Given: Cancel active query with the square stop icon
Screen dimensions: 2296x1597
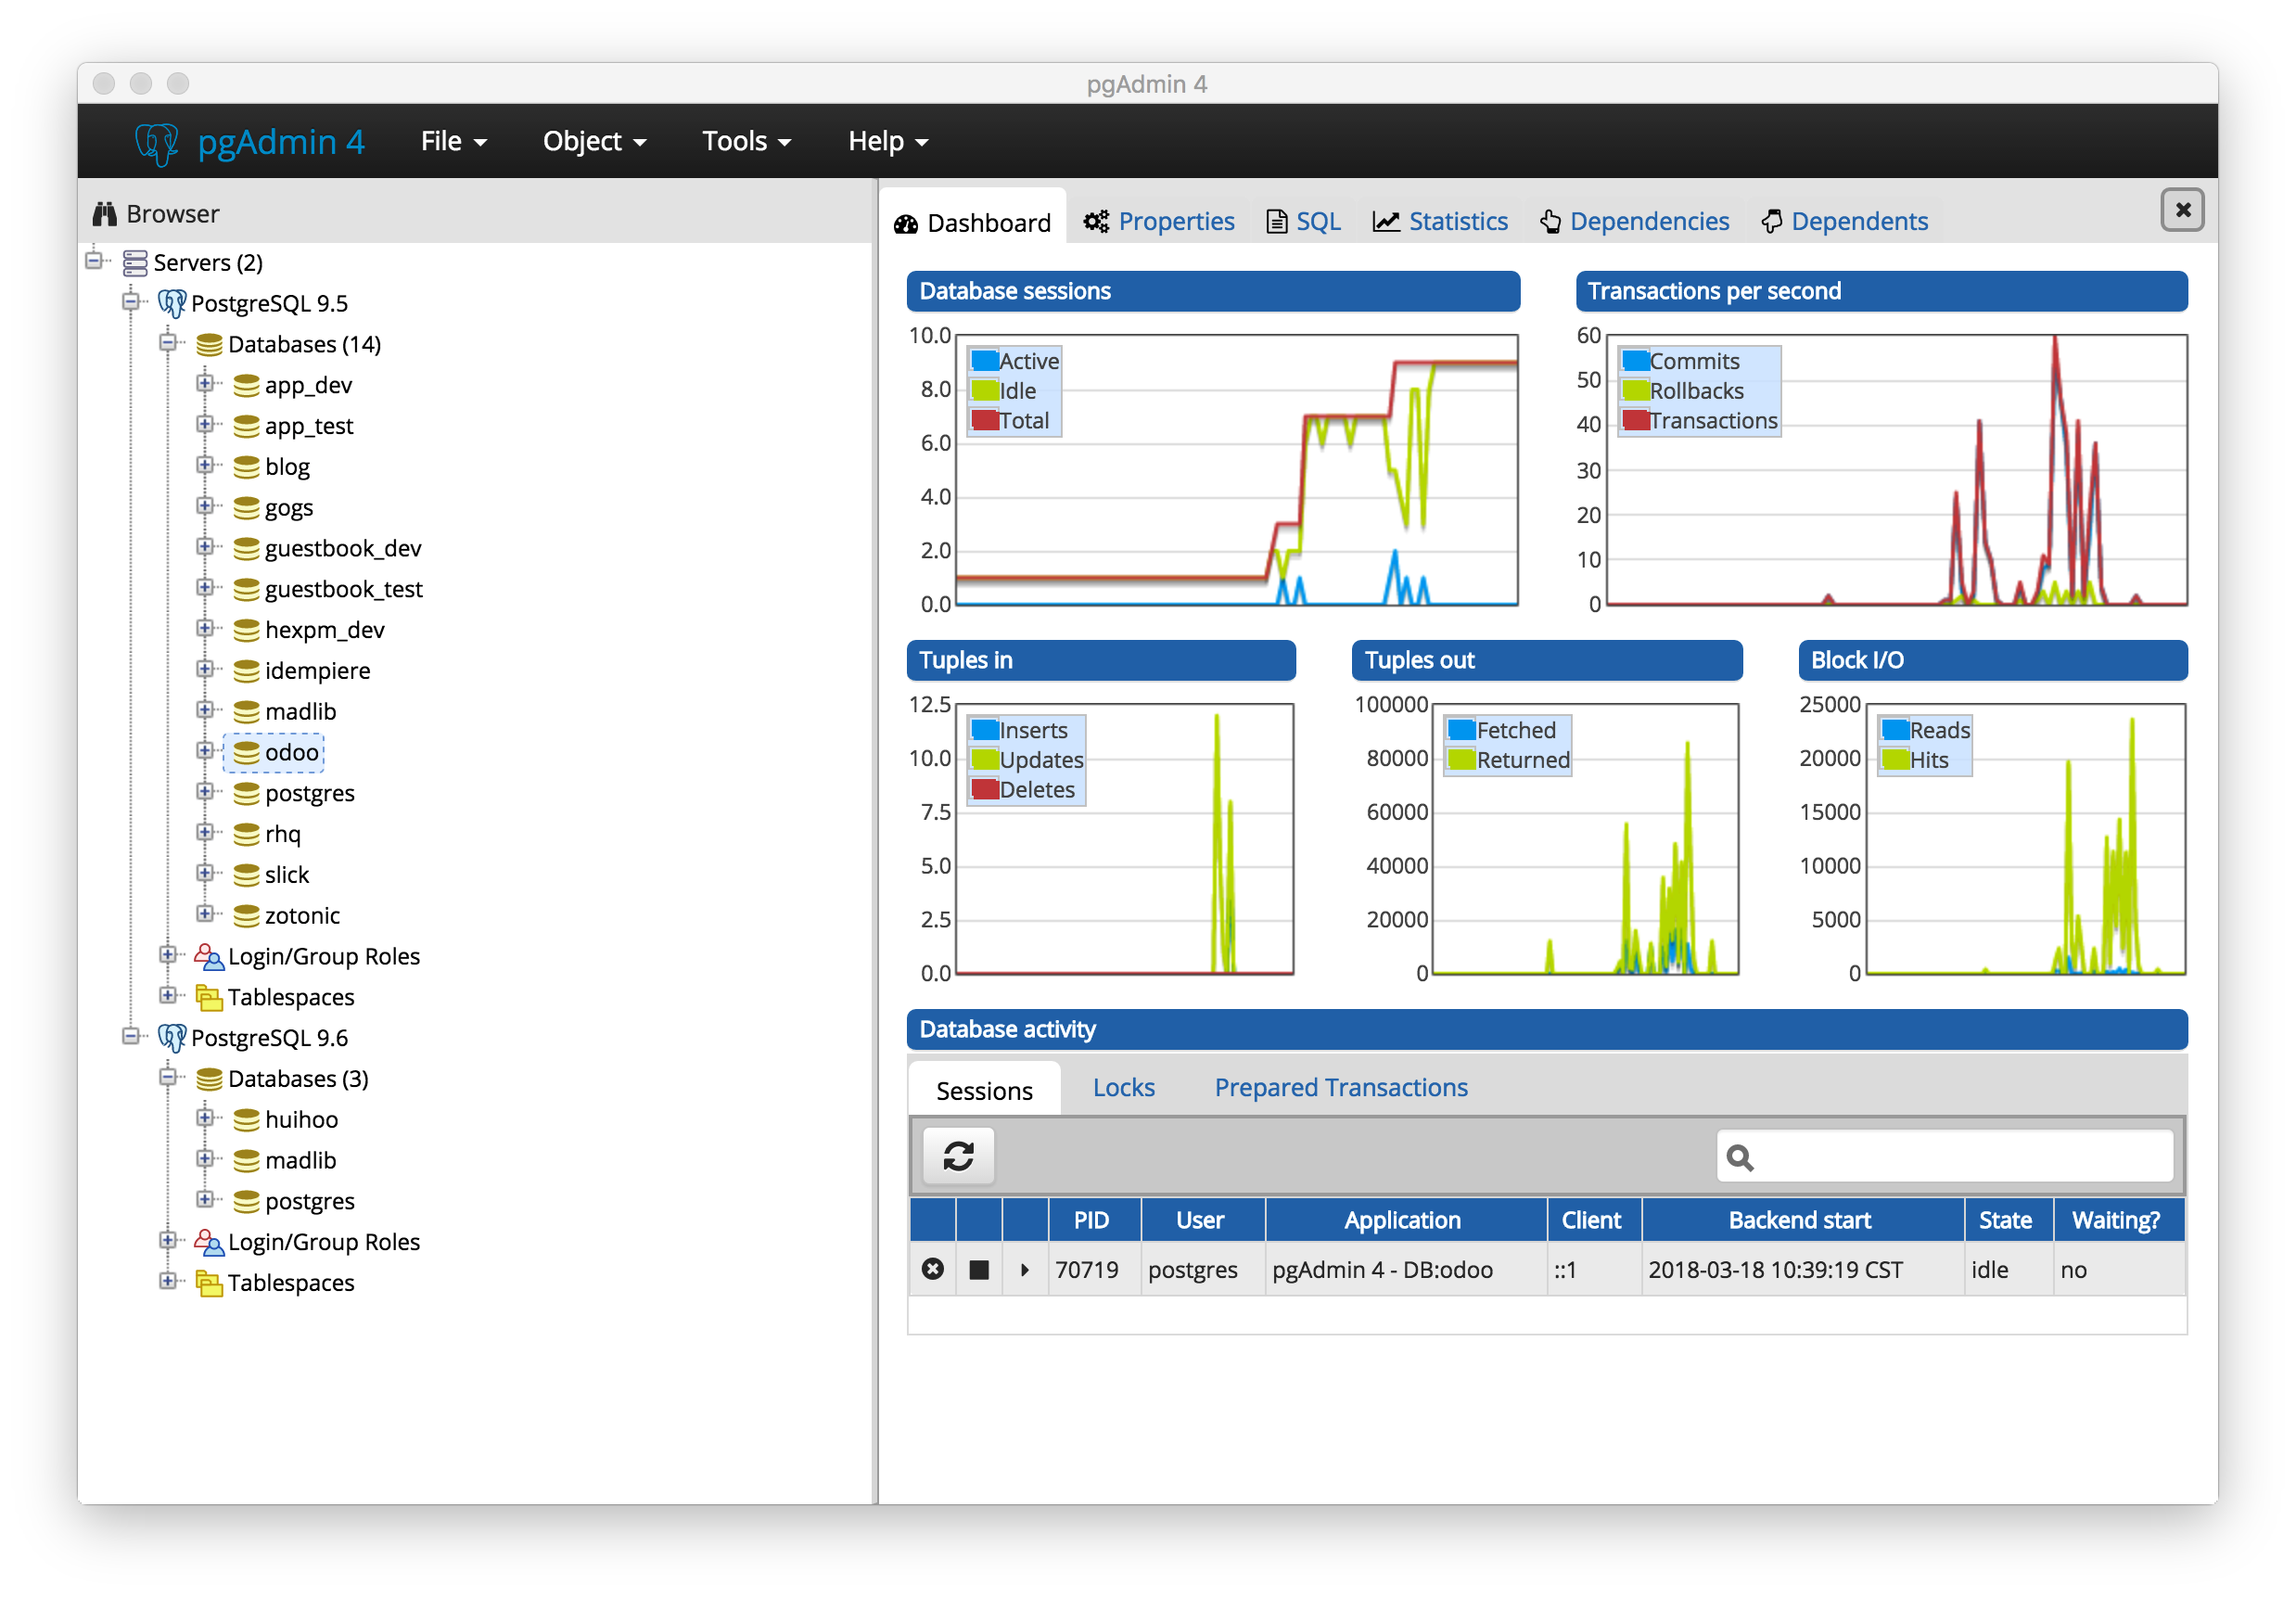Looking at the screenshot, I should [978, 1269].
